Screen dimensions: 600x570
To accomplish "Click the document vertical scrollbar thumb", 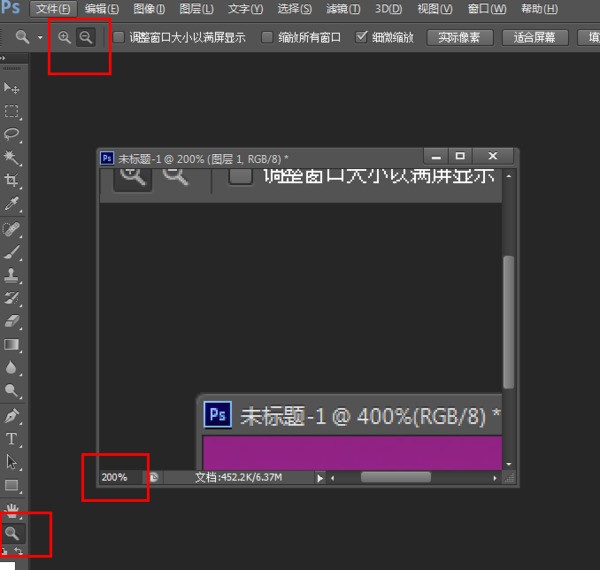I will 508,322.
